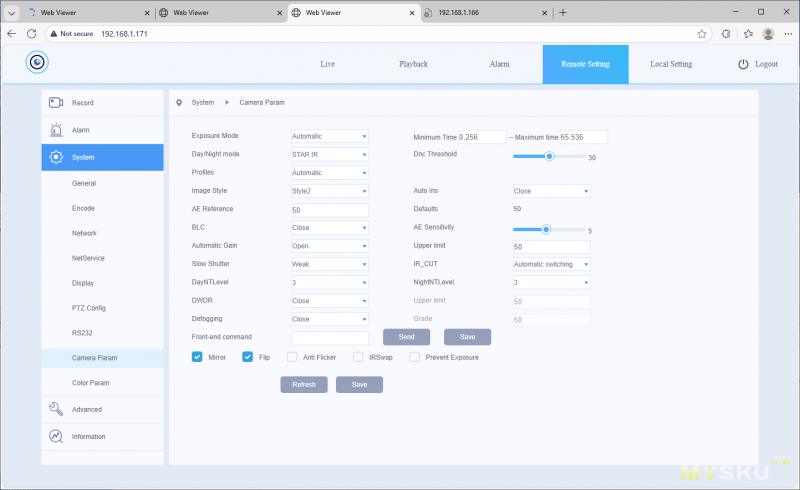Open the Alarm section bell icon
Viewport: 800px width, 490px height.
[x=56, y=130]
